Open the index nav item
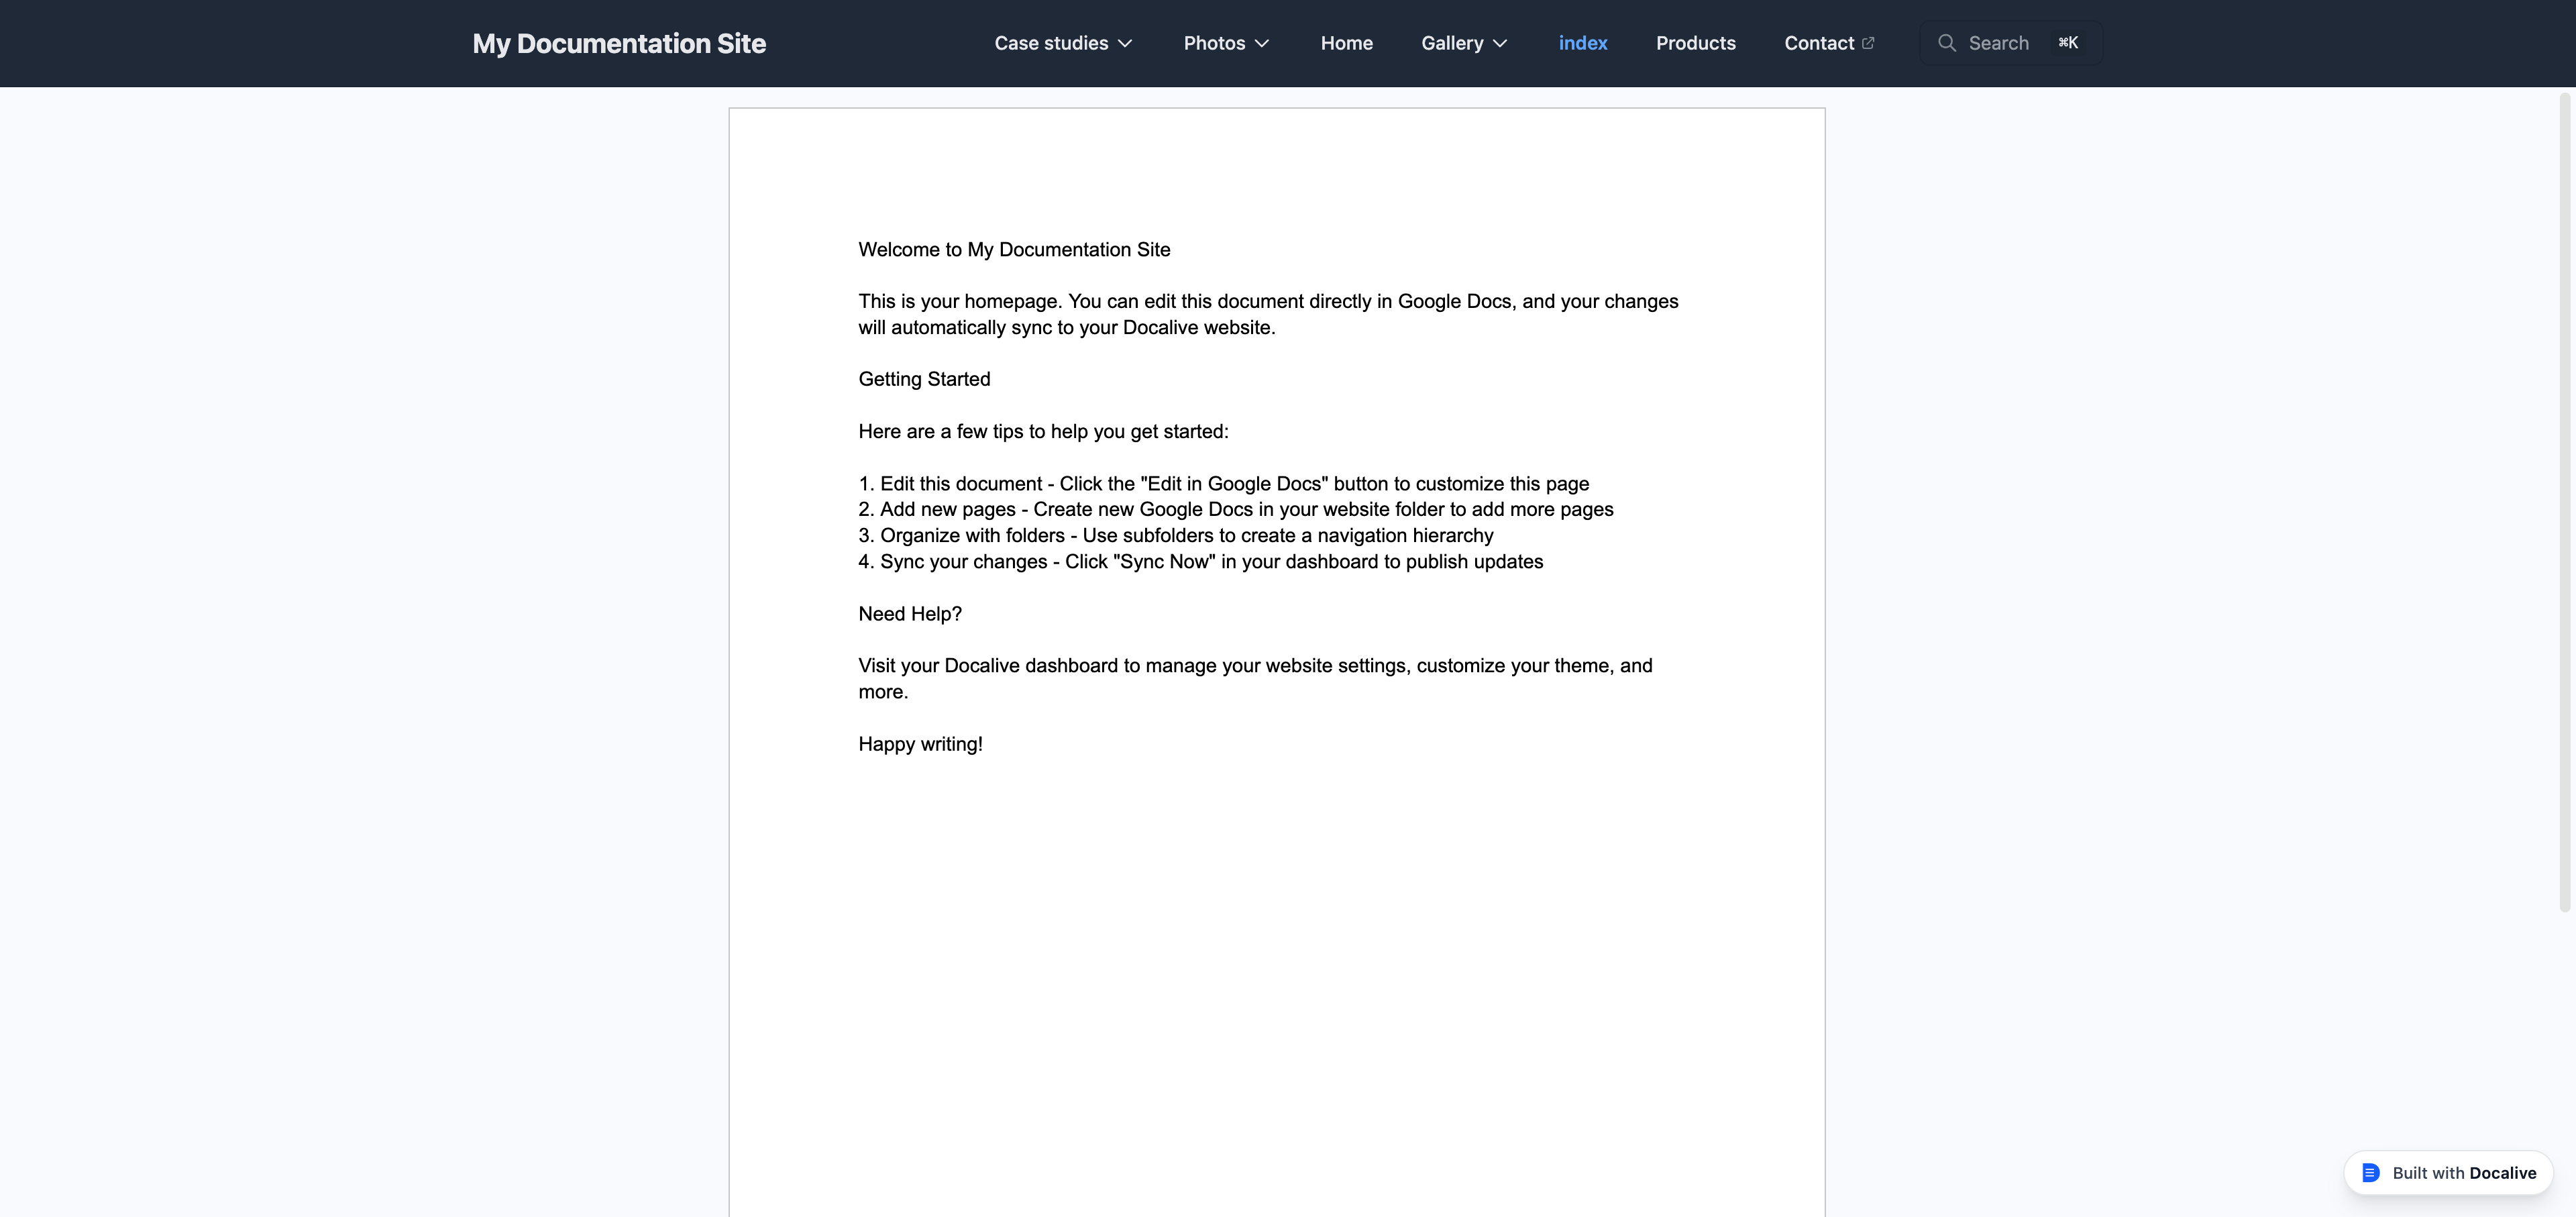 (1582, 43)
